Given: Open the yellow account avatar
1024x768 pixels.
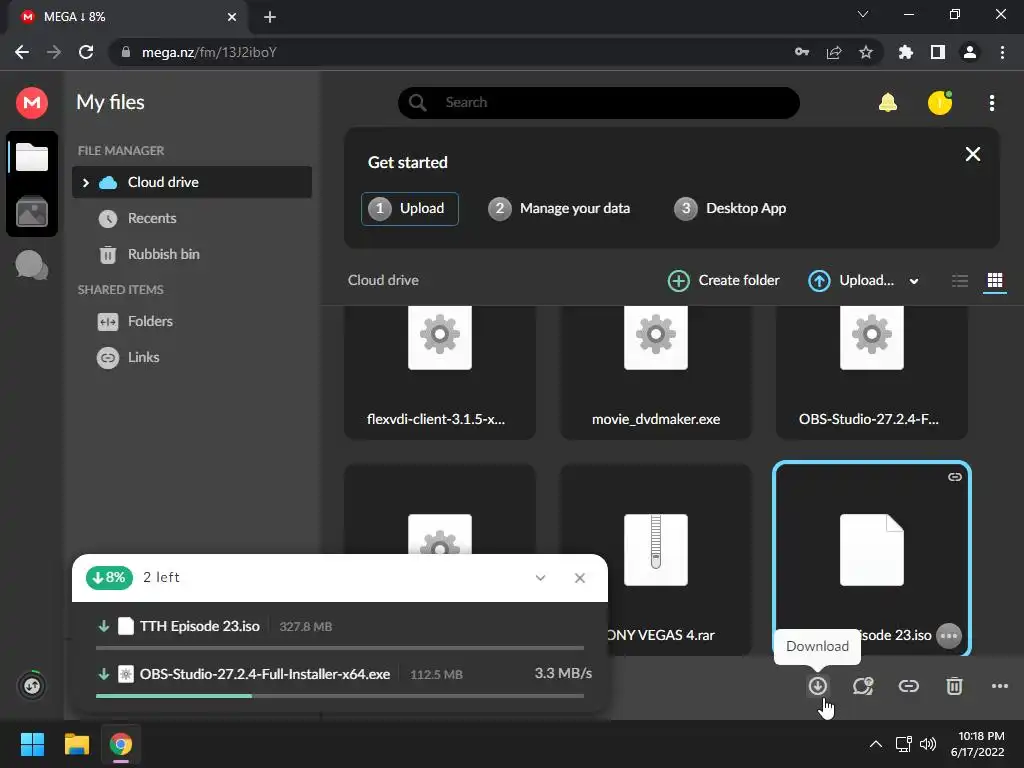Looking at the screenshot, I should coord(940,103).
